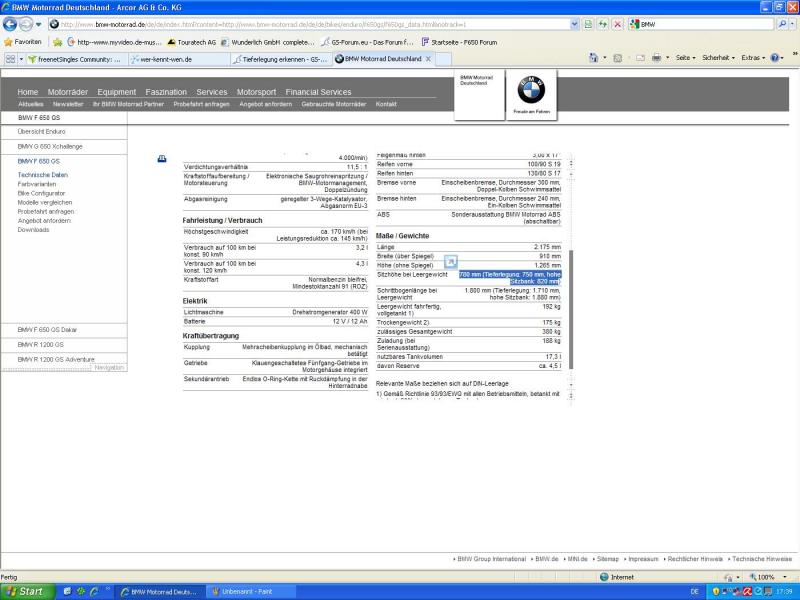Open Motorräder in site navigation

click(x=67, y=92)
